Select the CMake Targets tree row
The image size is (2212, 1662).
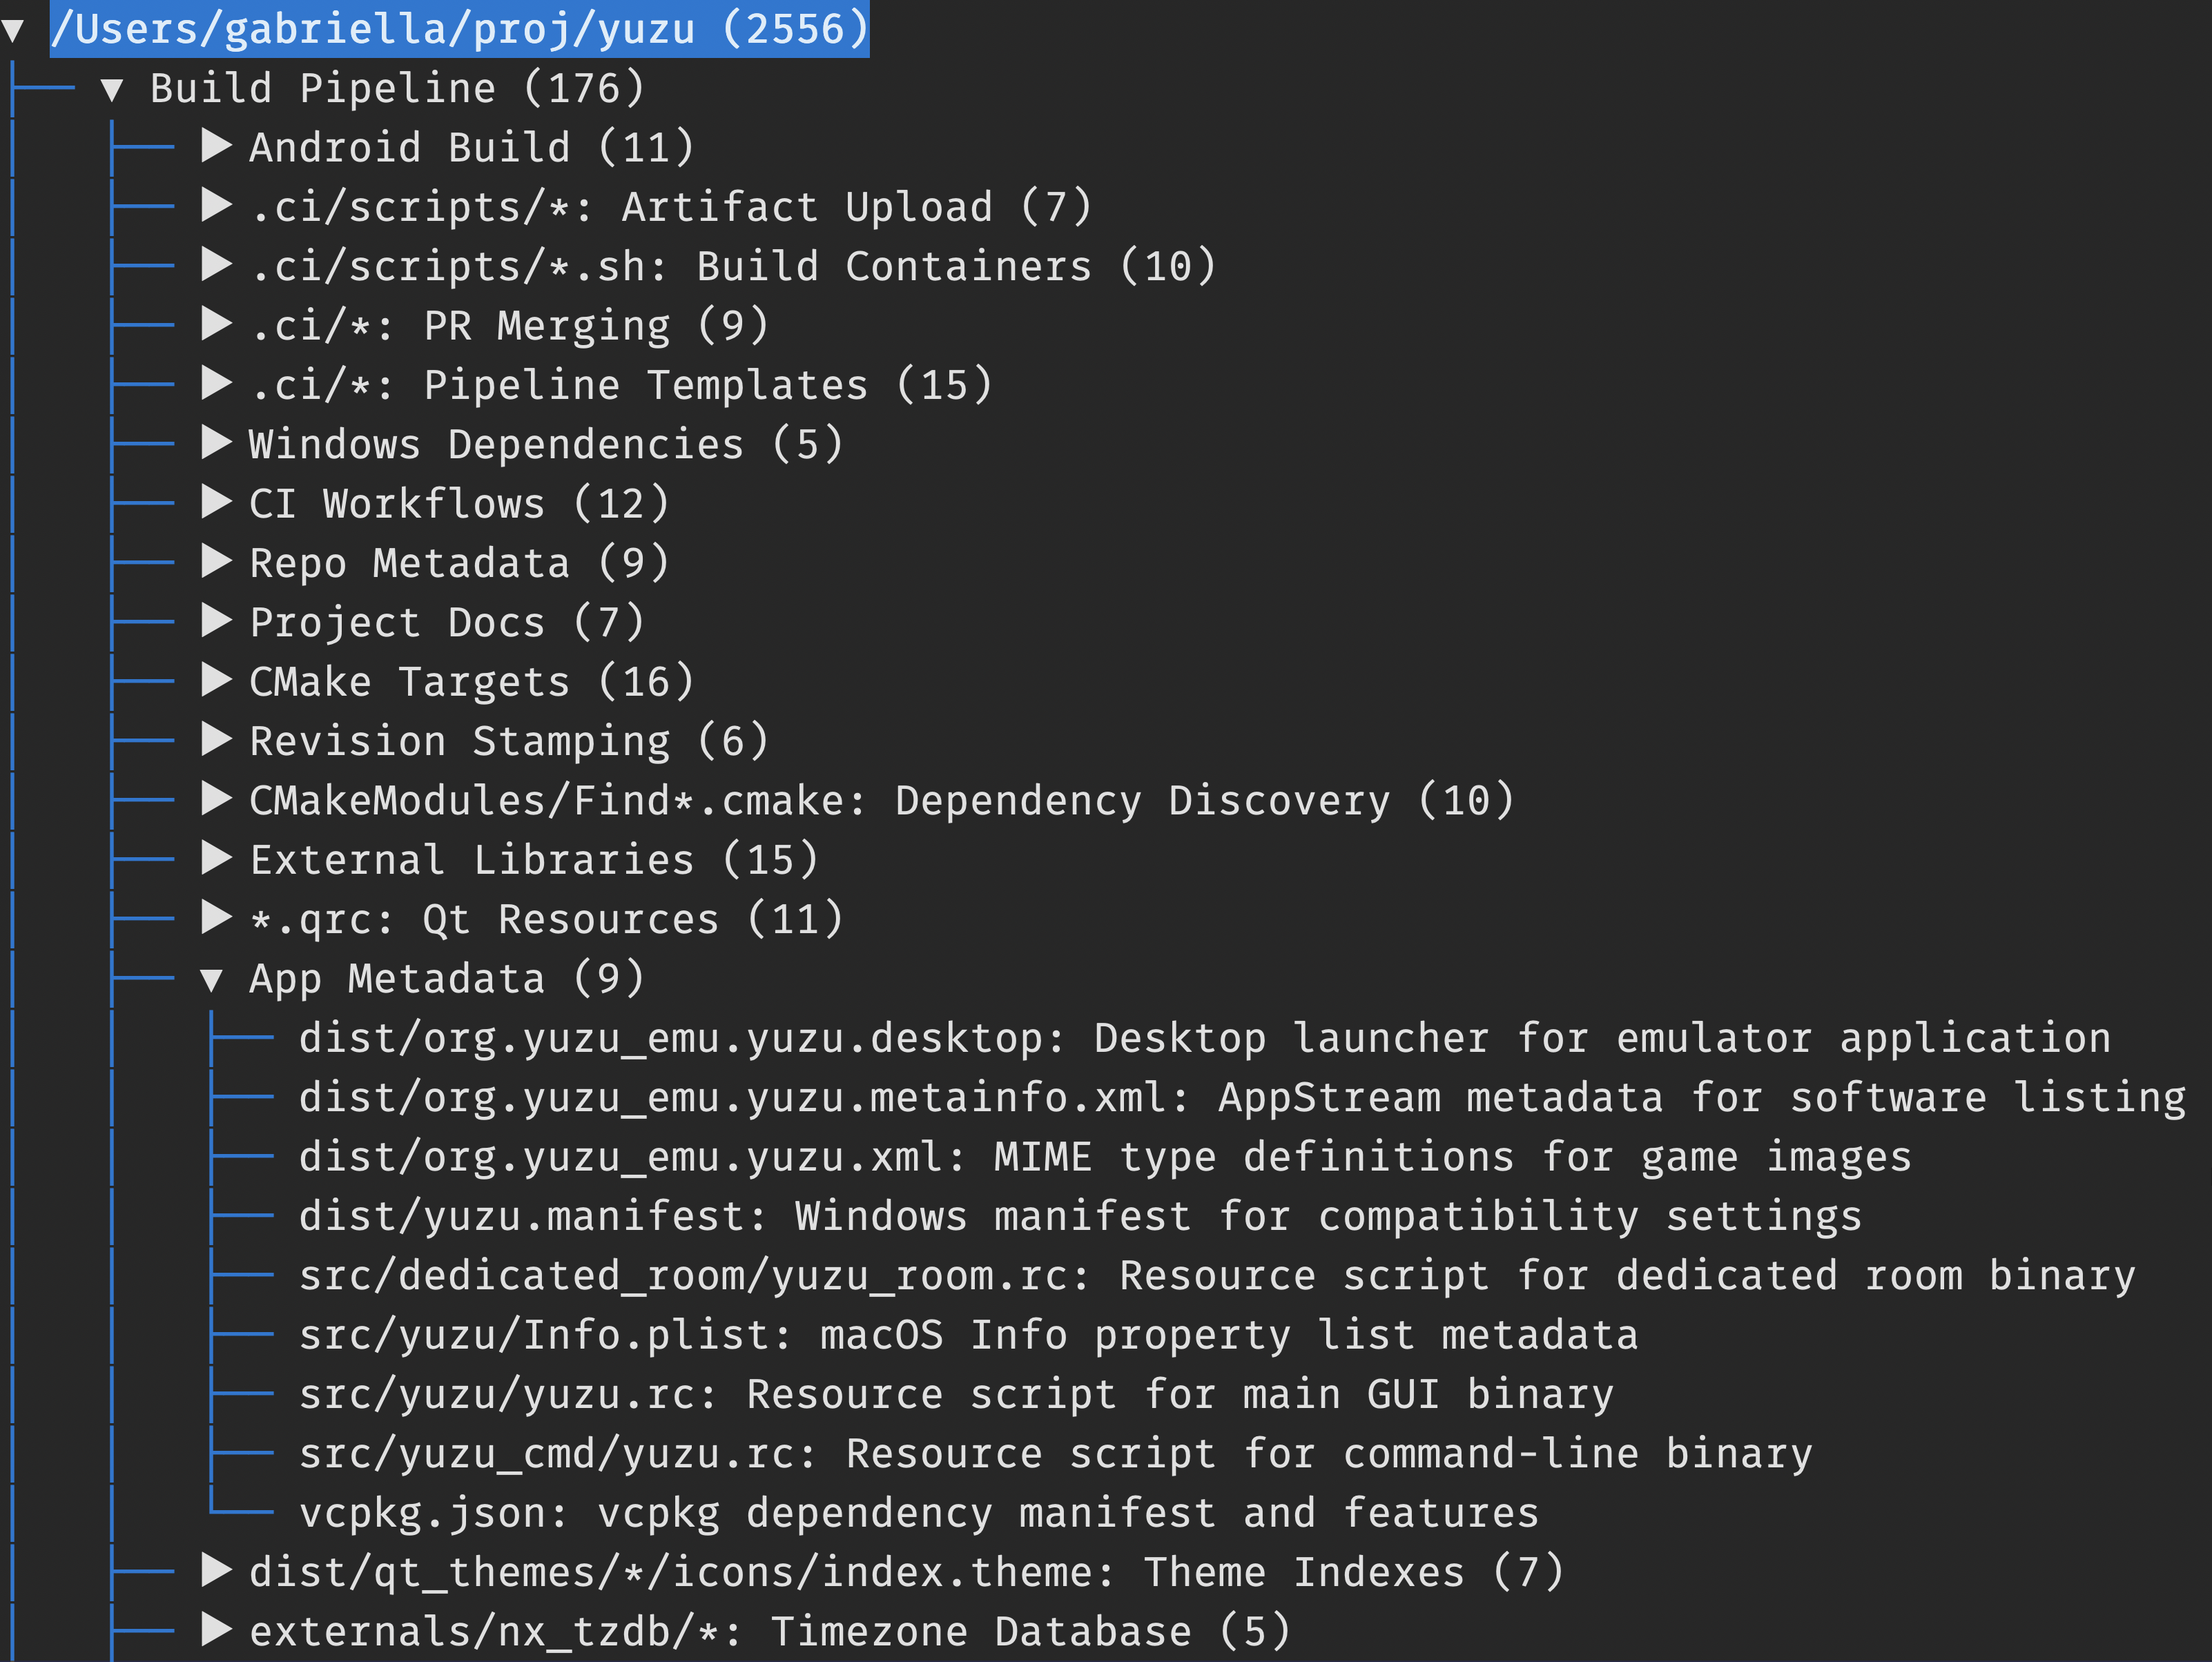(470, 682)
